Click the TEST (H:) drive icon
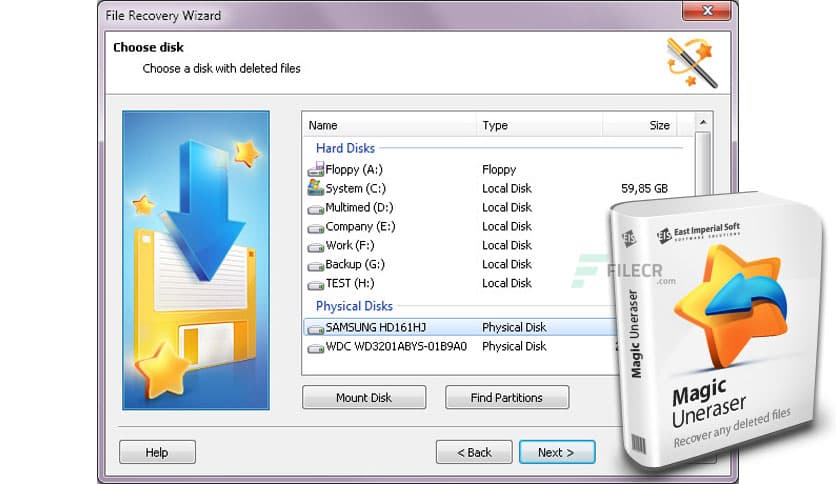Screen dimensions: 836x484 (x=316, y=285)
